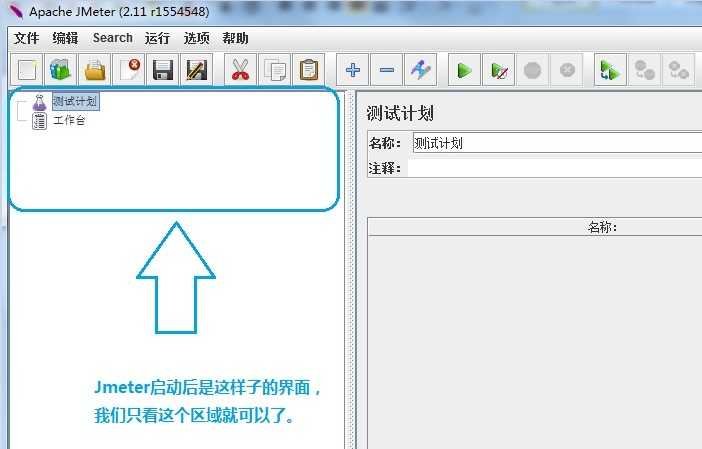Open the 选项 menu
702x449 pixels.
click(196, 38)
